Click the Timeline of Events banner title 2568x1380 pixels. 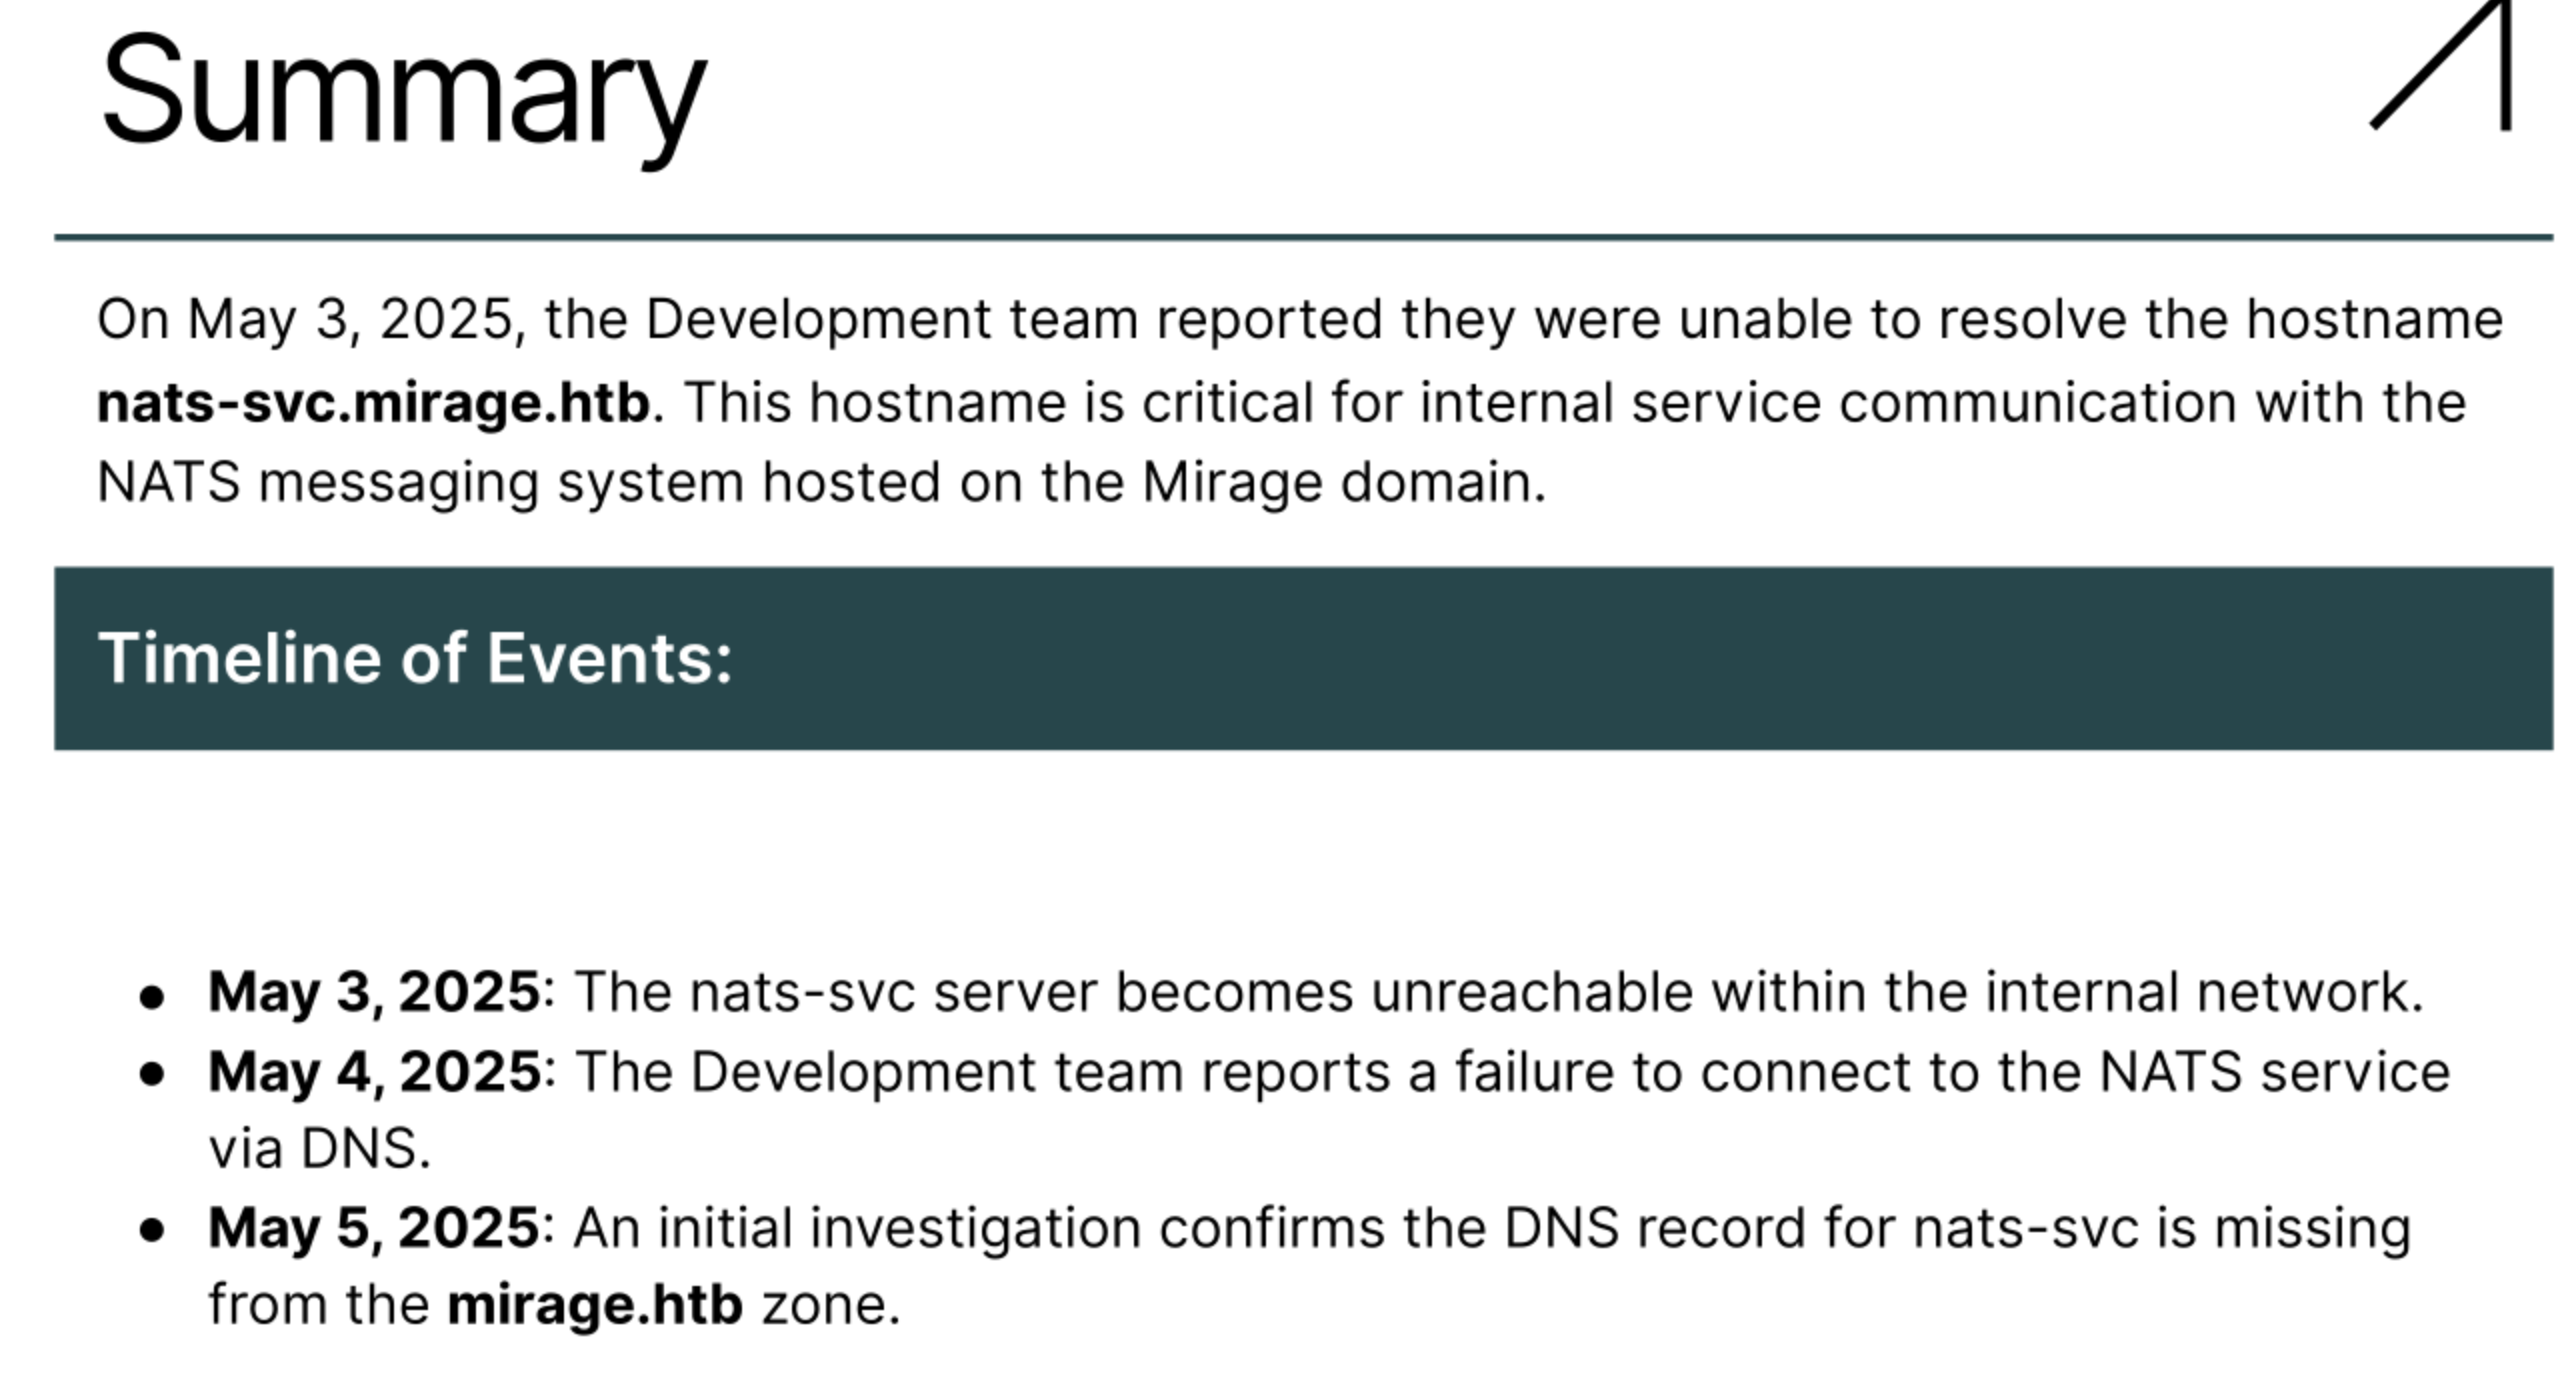[415, 658]
